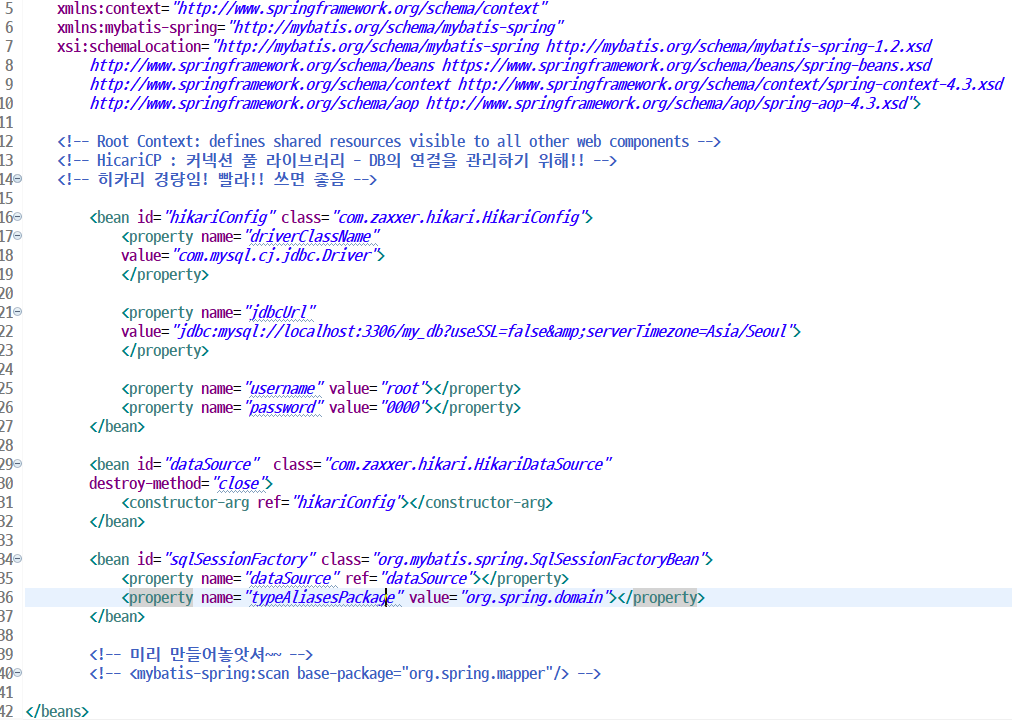Click the value "org.spring.domain"

tap(535, 597)
